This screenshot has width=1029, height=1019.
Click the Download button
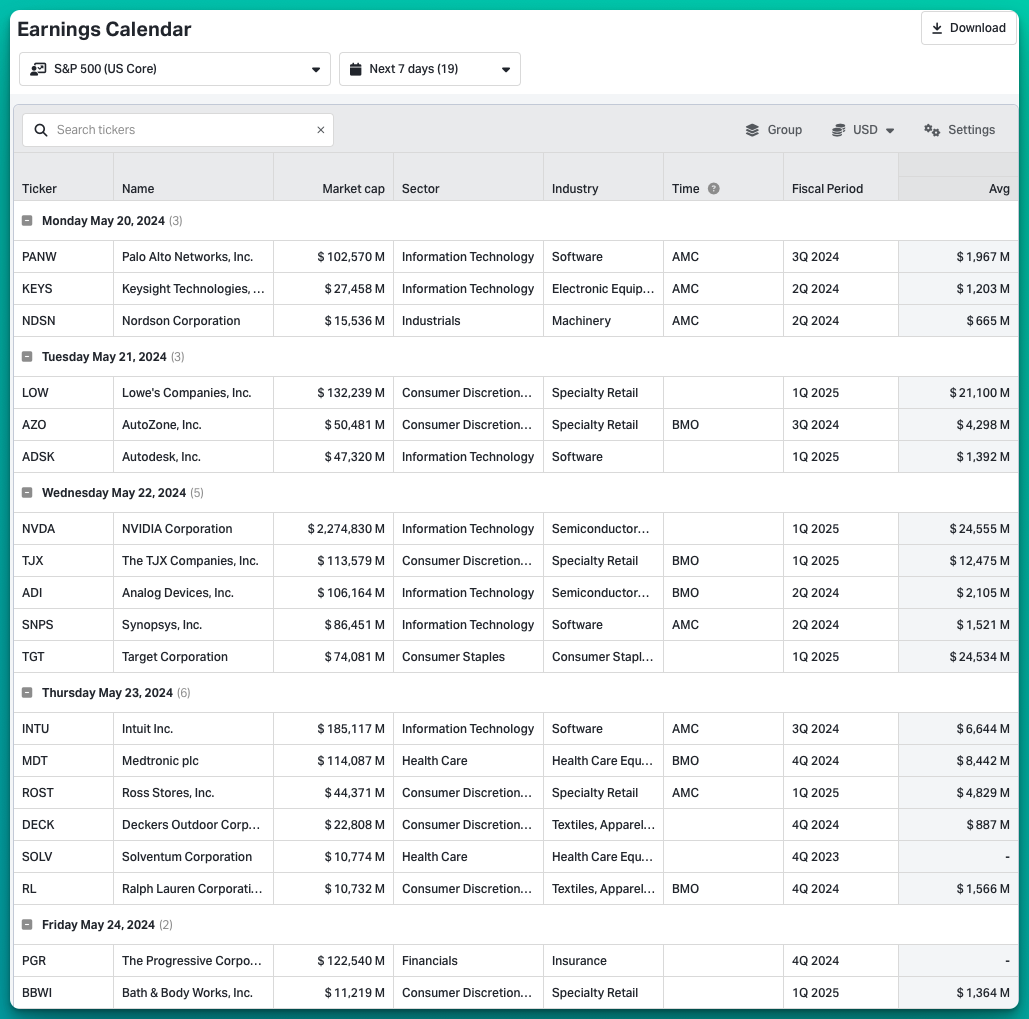[969, 28]
